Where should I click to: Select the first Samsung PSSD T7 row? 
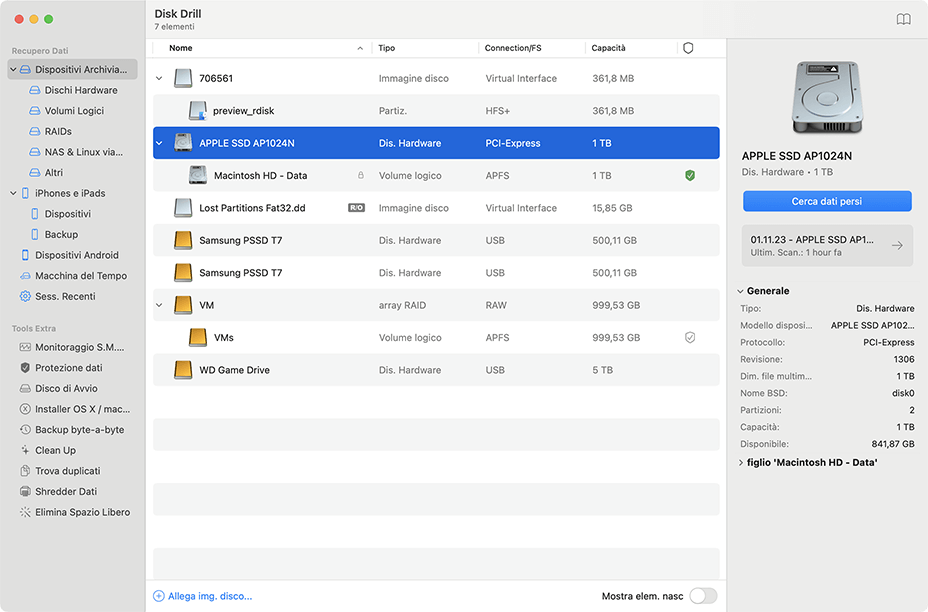[x=436, y=240]
